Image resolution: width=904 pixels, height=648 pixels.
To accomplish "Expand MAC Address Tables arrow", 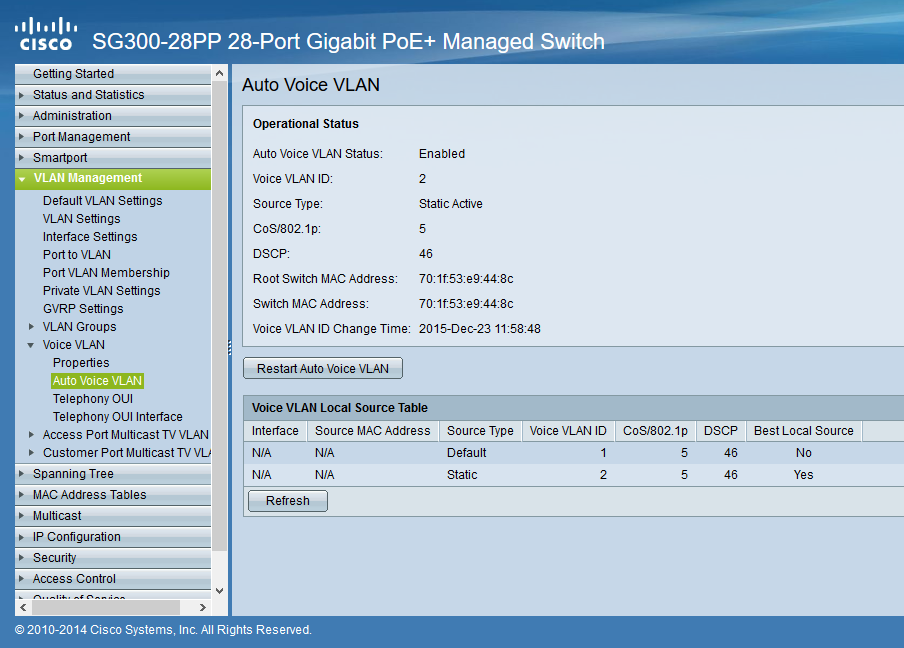I will click(x=21, y=495).
